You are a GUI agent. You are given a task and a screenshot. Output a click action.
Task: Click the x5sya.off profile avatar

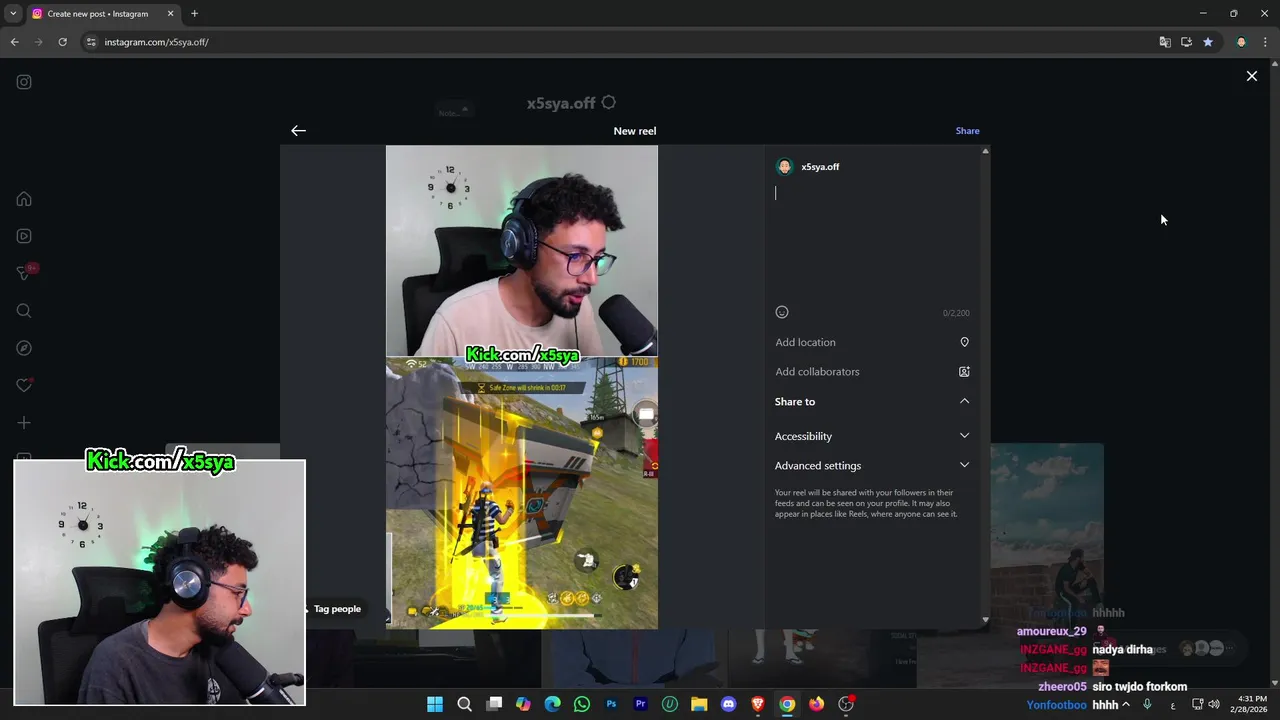(784, 167)
